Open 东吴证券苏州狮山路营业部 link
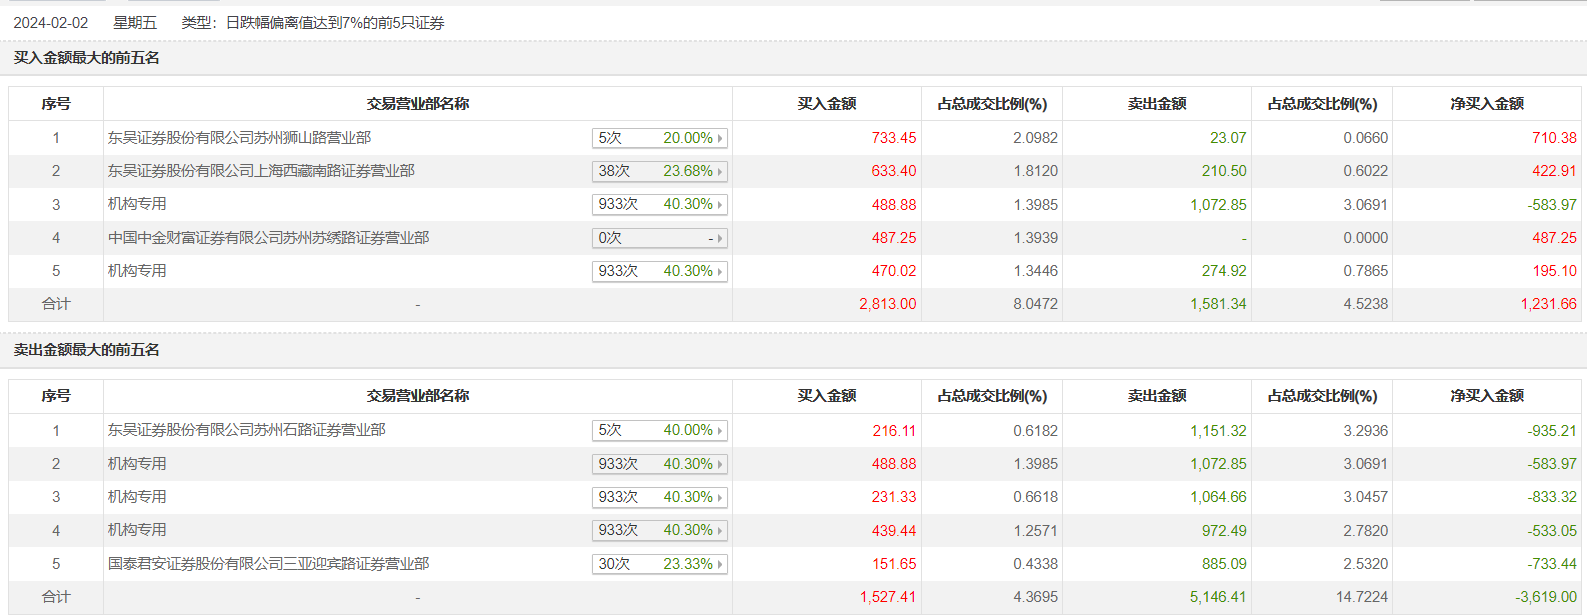This screenshot has width=1587, height=616. click(239, 138)
